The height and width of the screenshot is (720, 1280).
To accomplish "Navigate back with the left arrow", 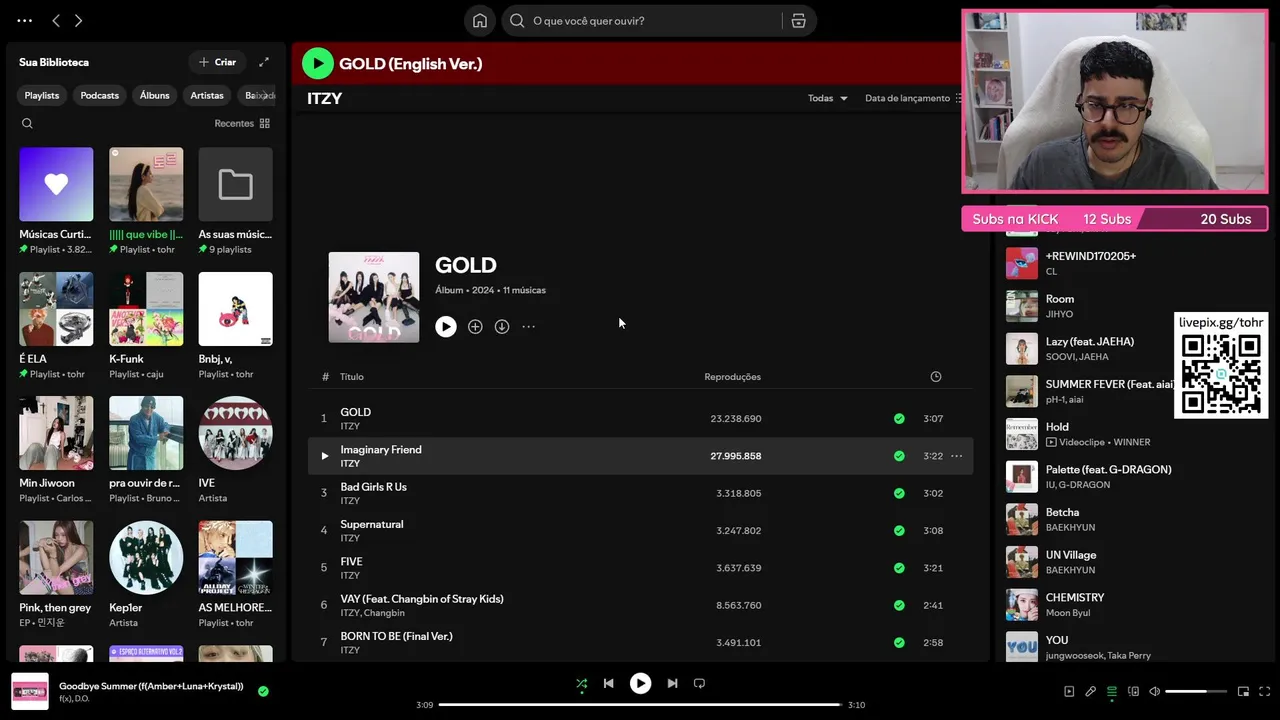I will click(x=56, y=21).
